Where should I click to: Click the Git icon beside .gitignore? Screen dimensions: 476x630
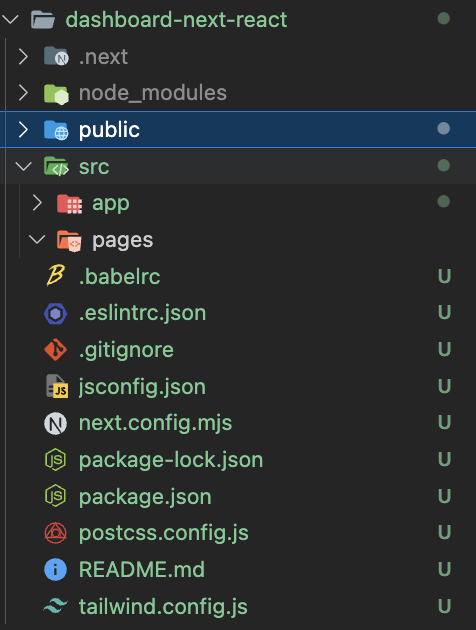point(55,350)
